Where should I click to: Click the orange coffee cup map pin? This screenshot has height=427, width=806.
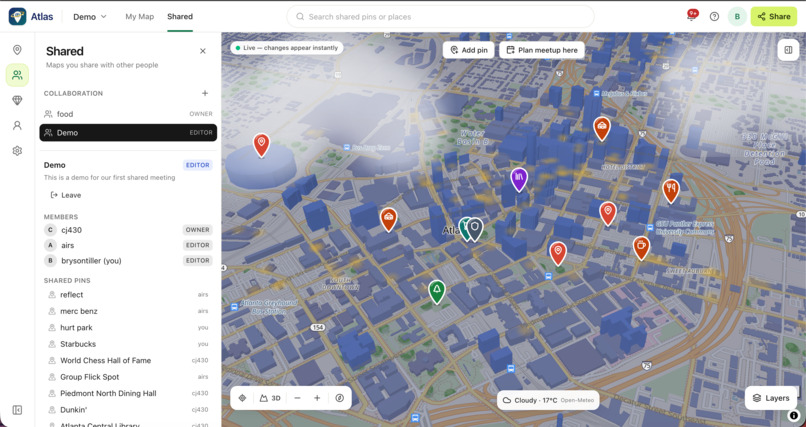pos(641,247)
